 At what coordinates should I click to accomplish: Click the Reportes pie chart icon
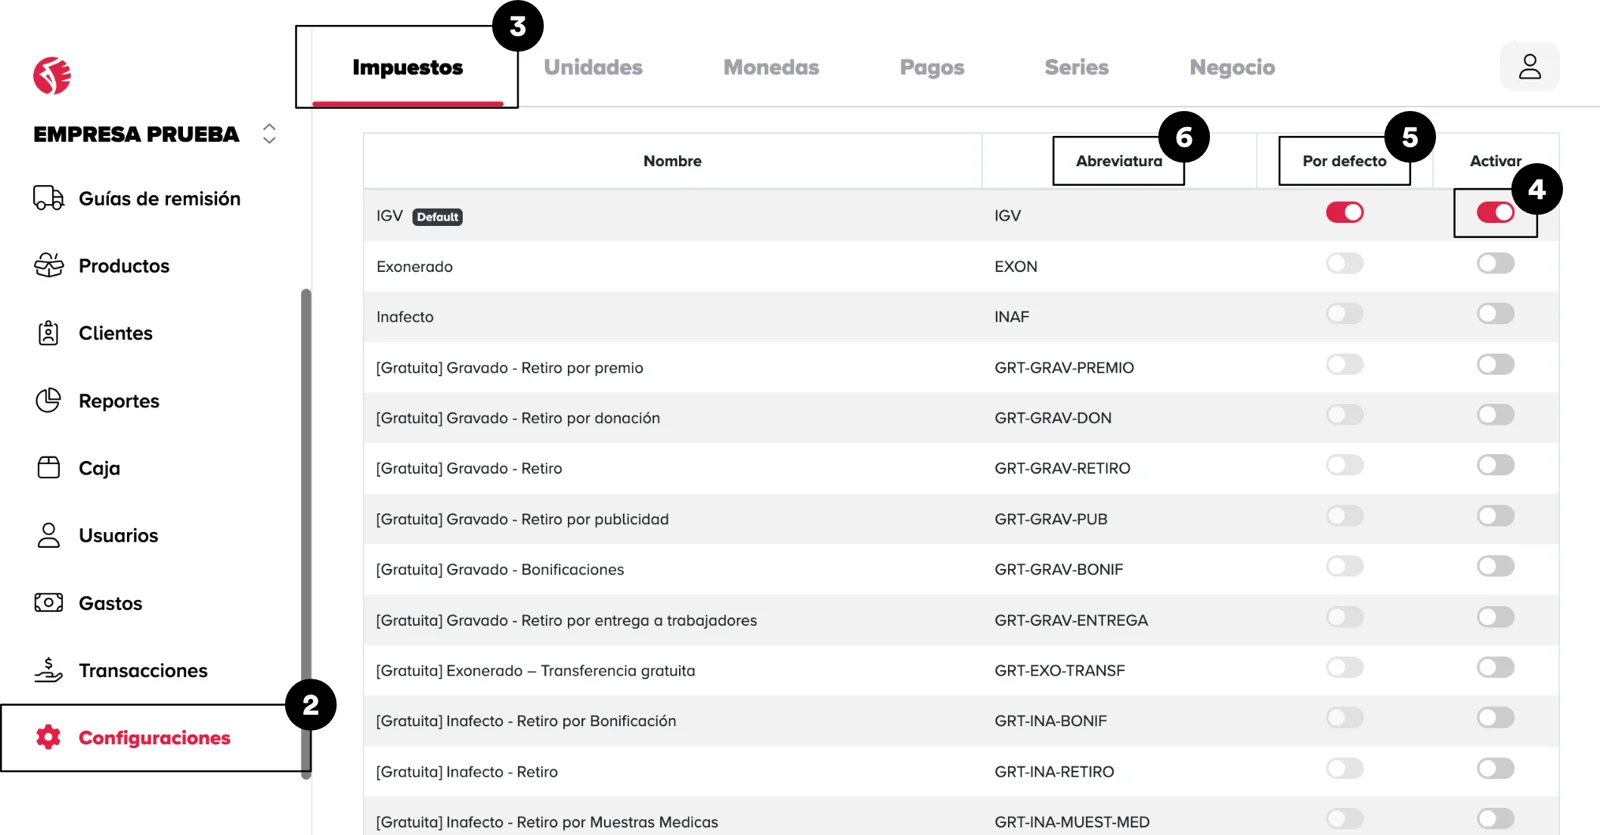48,400
